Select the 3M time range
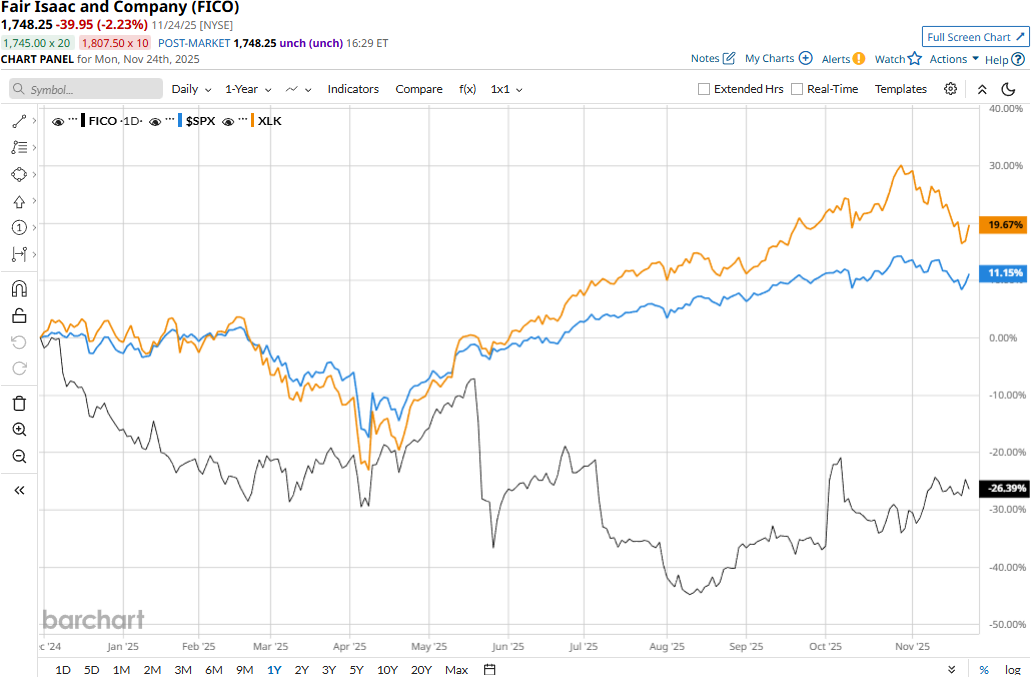 pyautogui.click(x=182, y=670)
